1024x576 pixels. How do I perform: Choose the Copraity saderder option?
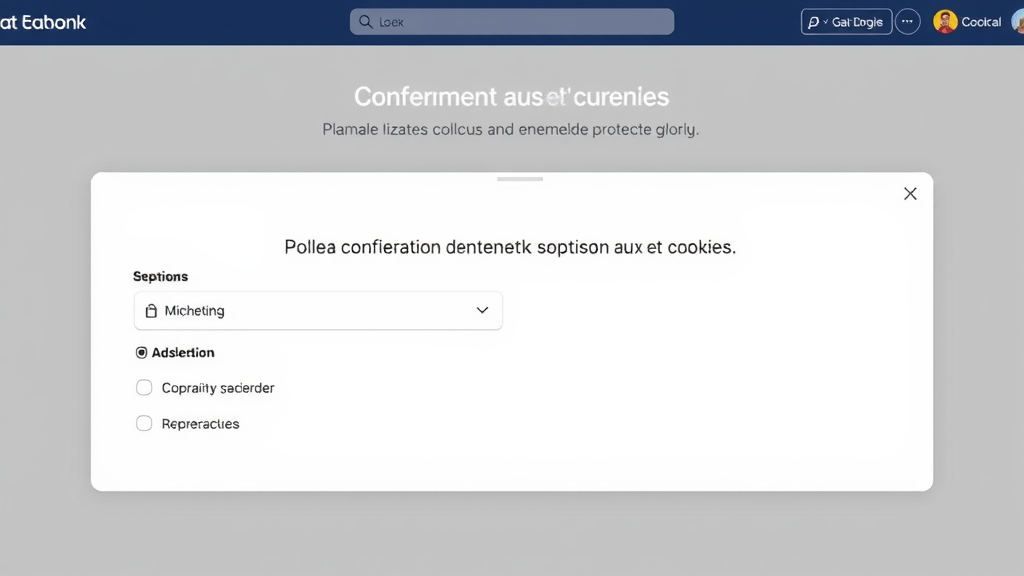tap(144, 387)
